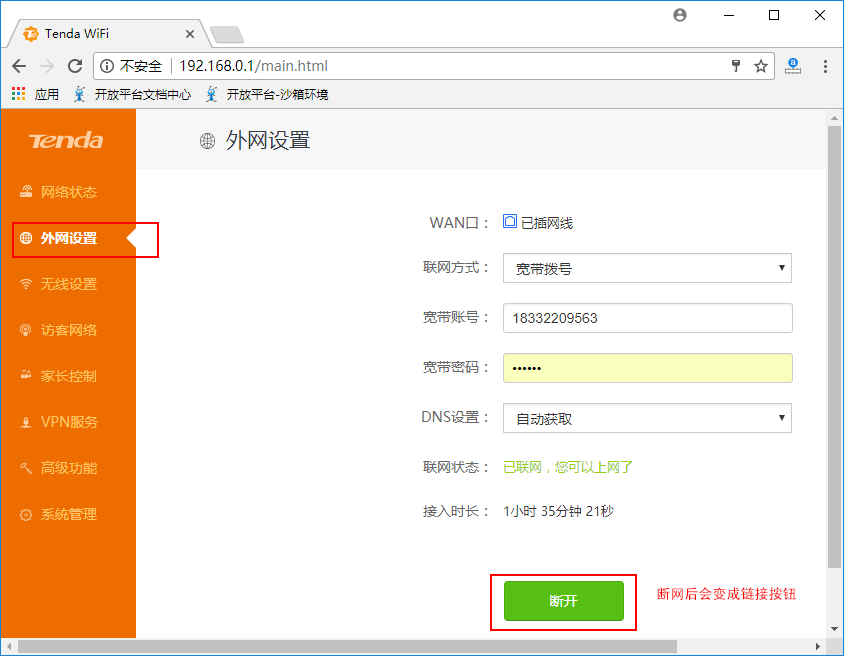Click the Tenda logo

66,140
